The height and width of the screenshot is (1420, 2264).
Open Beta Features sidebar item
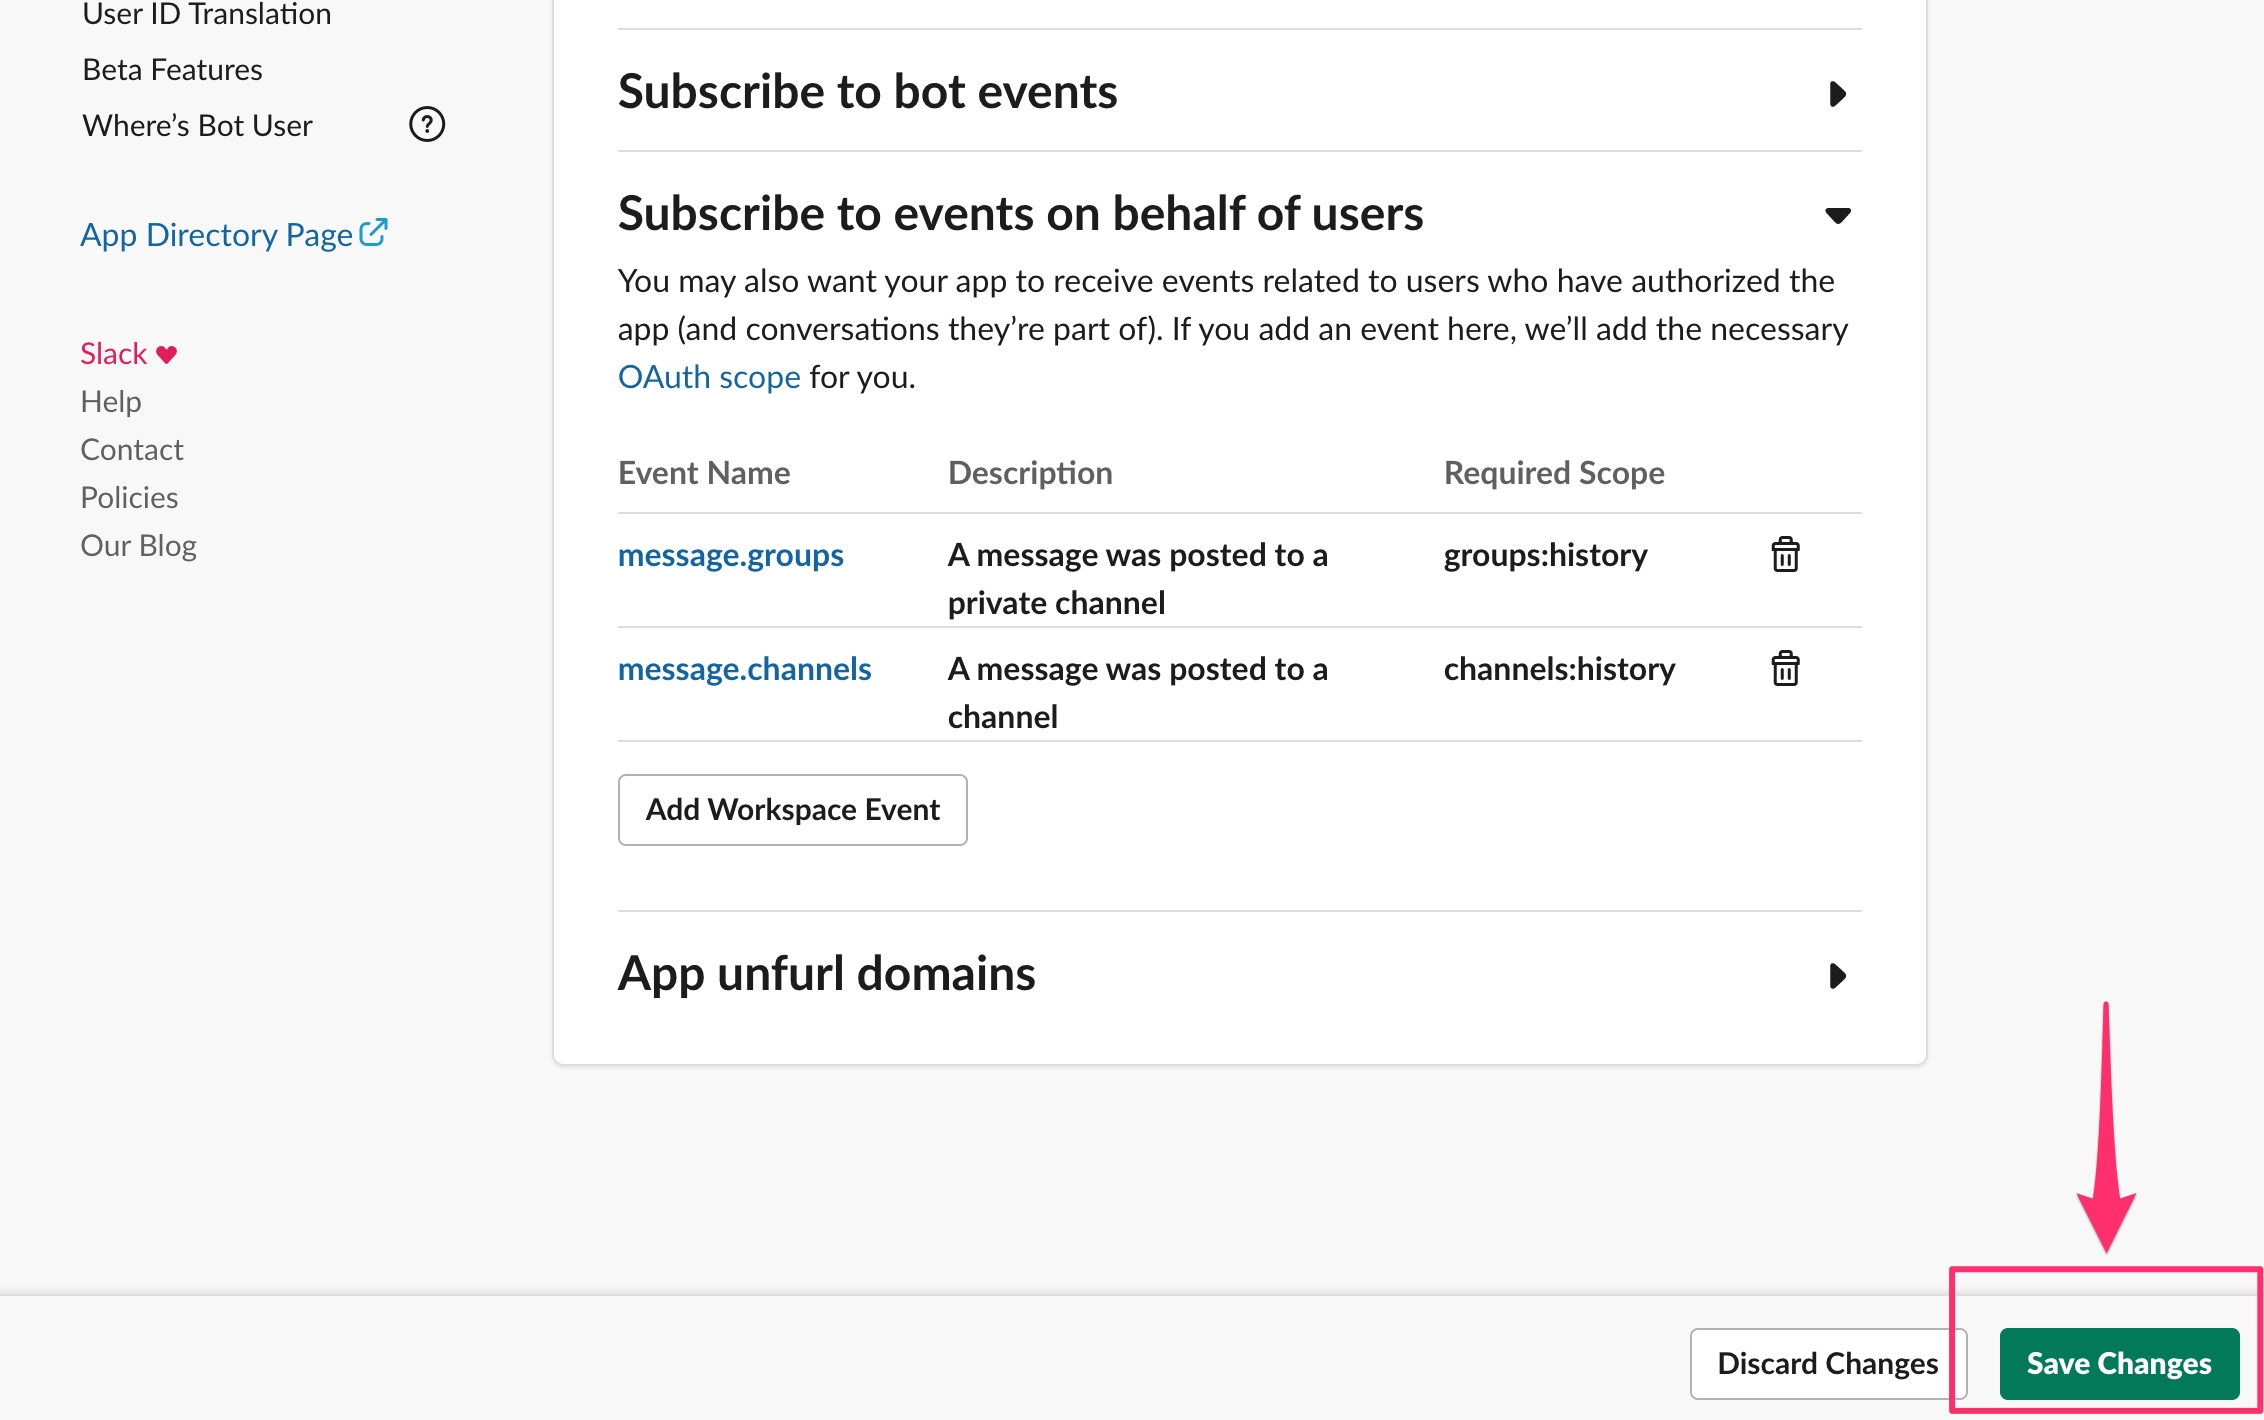click(x=172, y=70)
